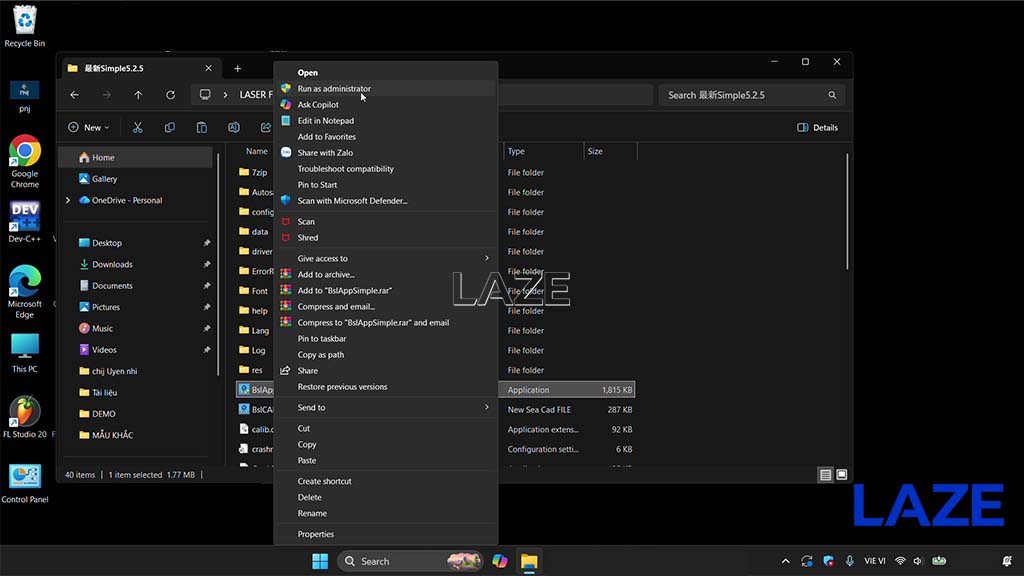1024x576 pixels.
Task: Open Windows Start button on taskbar
Action: click(320, 561)
